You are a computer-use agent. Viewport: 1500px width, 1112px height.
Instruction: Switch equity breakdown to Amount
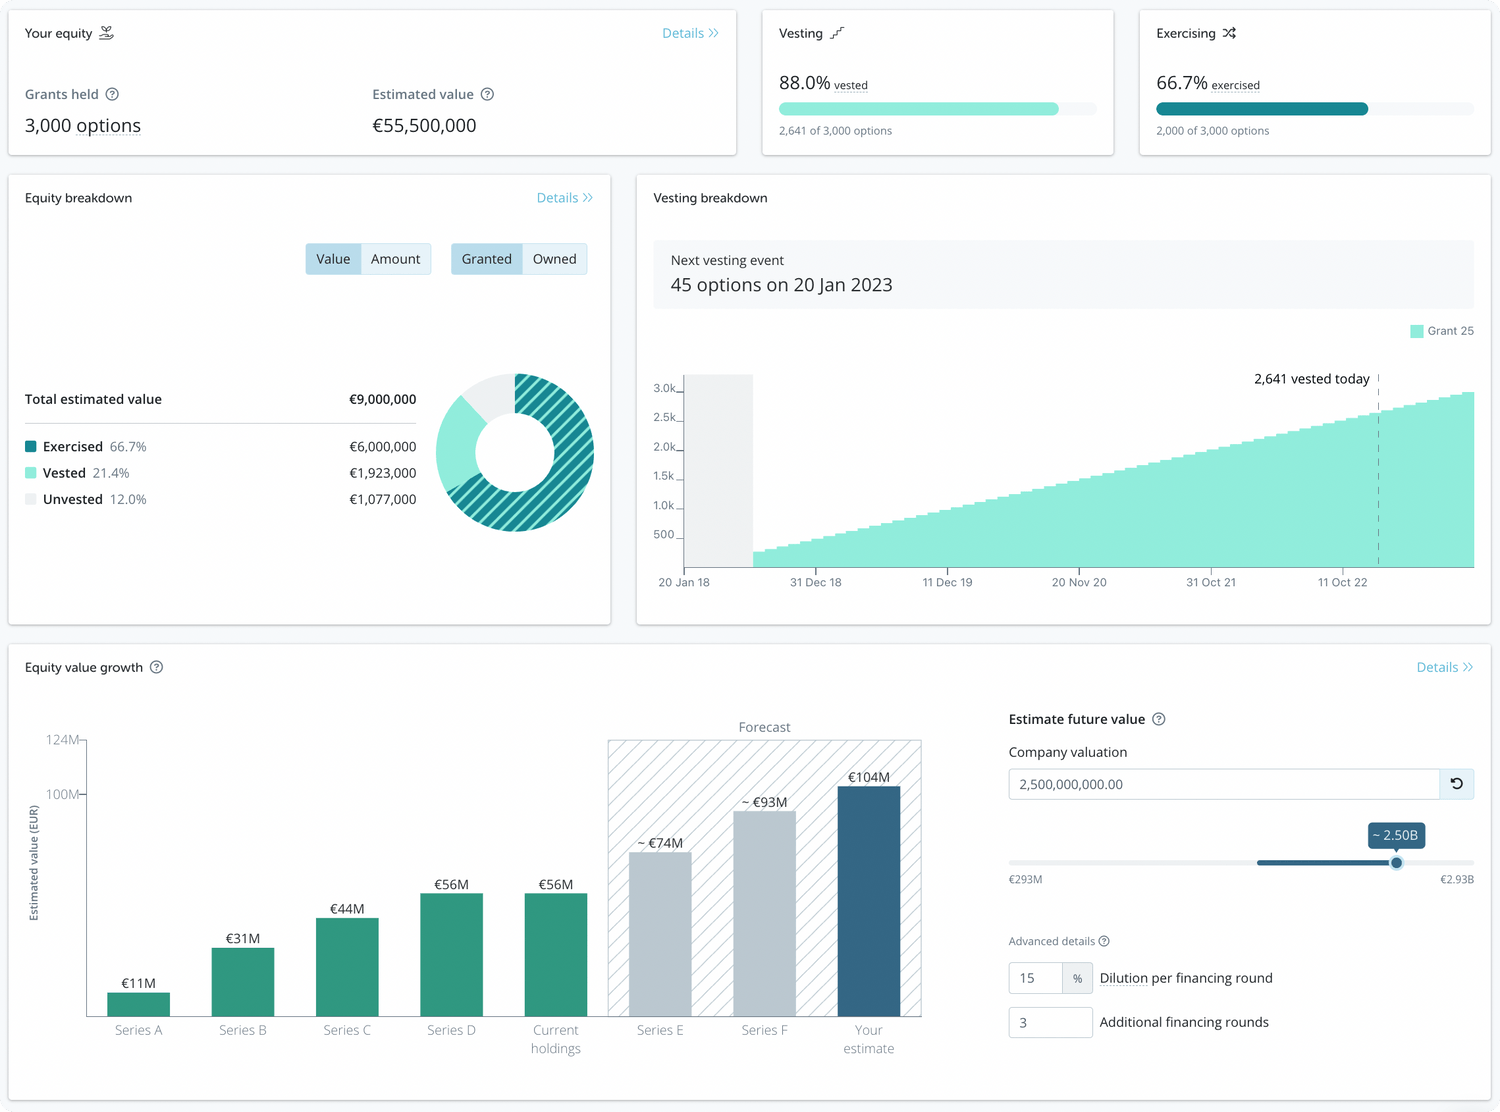point(395,259)
